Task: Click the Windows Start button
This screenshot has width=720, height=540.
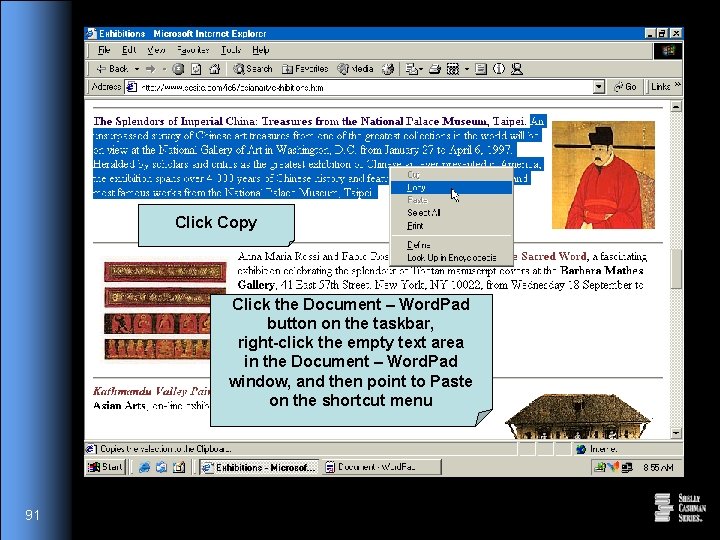Action: coord(106,467)
